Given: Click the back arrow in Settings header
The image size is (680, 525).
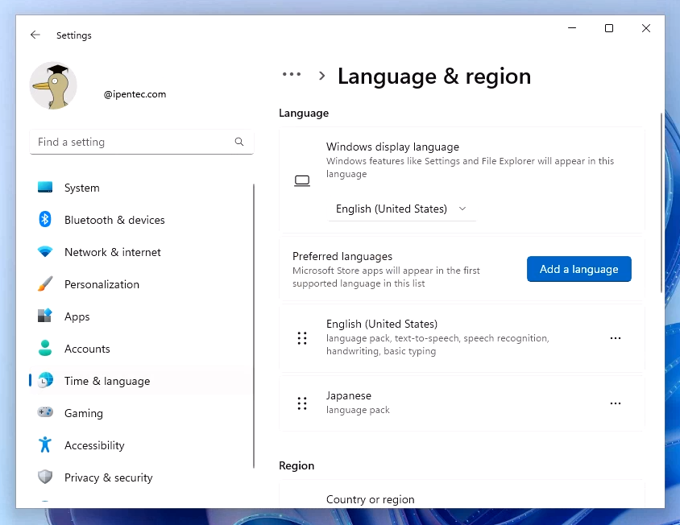Looking at the screenshot, I should pos(35,35).
